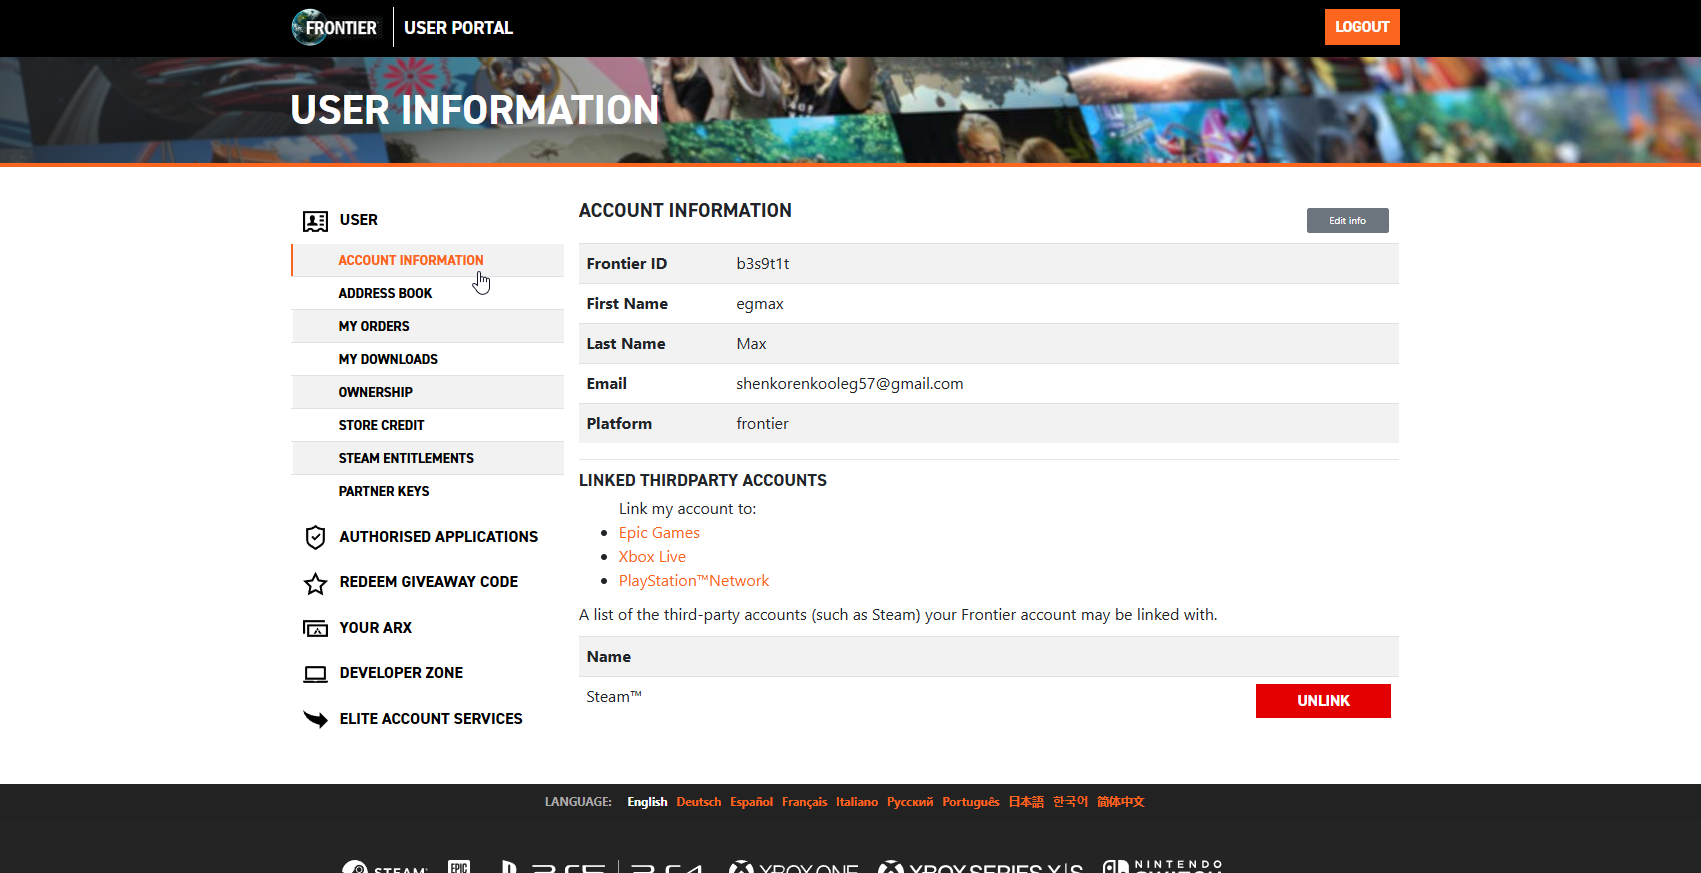Screen dimensions: 1701x873
Task: Open Authorised Applications via its shield icon
Action: [315, 538]
